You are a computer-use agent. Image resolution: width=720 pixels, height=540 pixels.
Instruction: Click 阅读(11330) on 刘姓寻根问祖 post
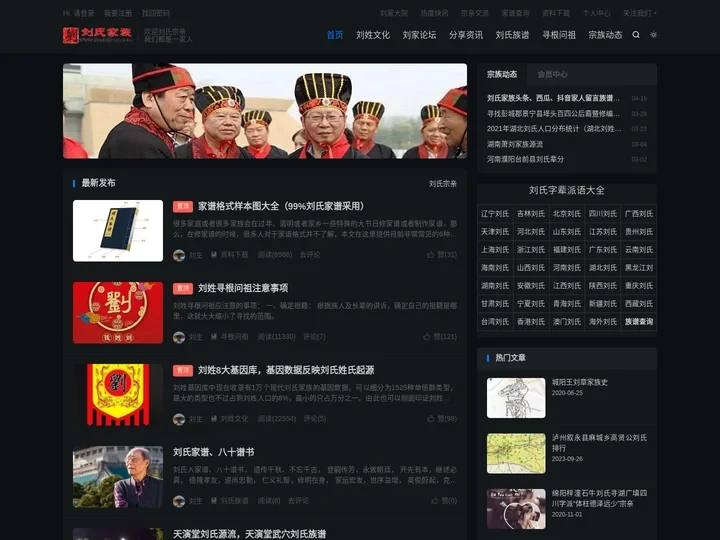click(276, 337)
